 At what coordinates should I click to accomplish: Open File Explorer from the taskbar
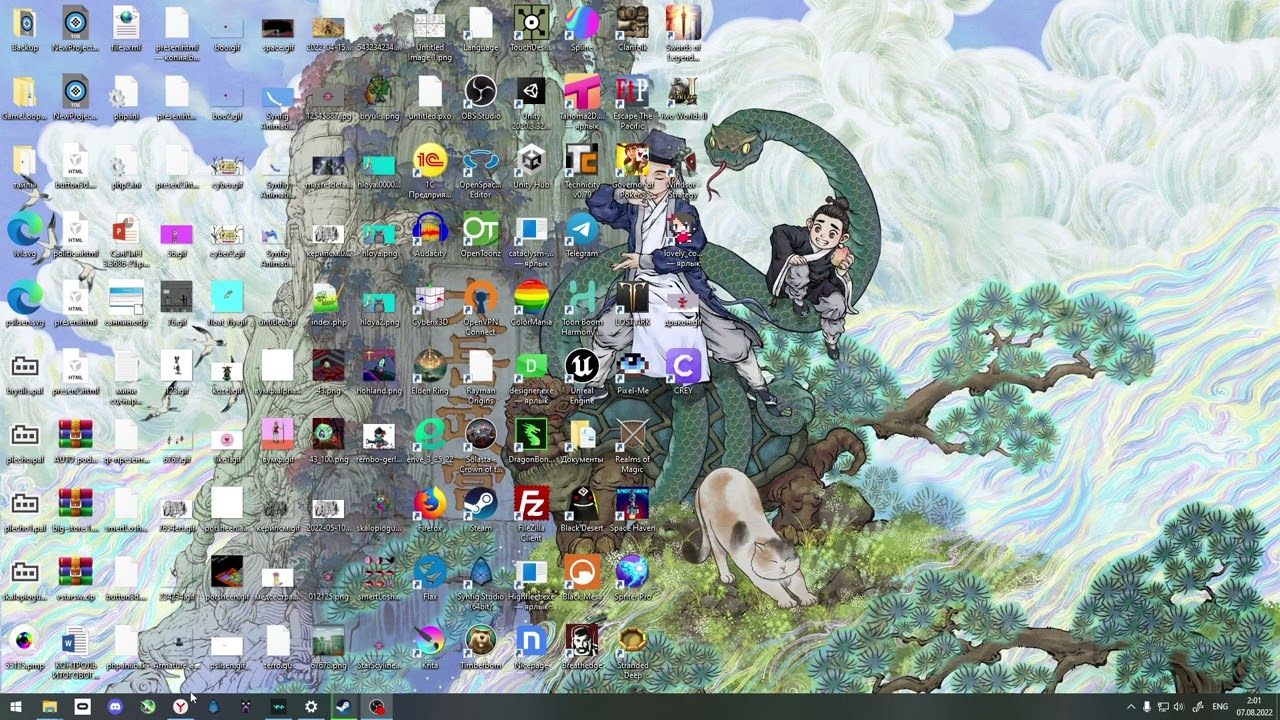(49, 707)
